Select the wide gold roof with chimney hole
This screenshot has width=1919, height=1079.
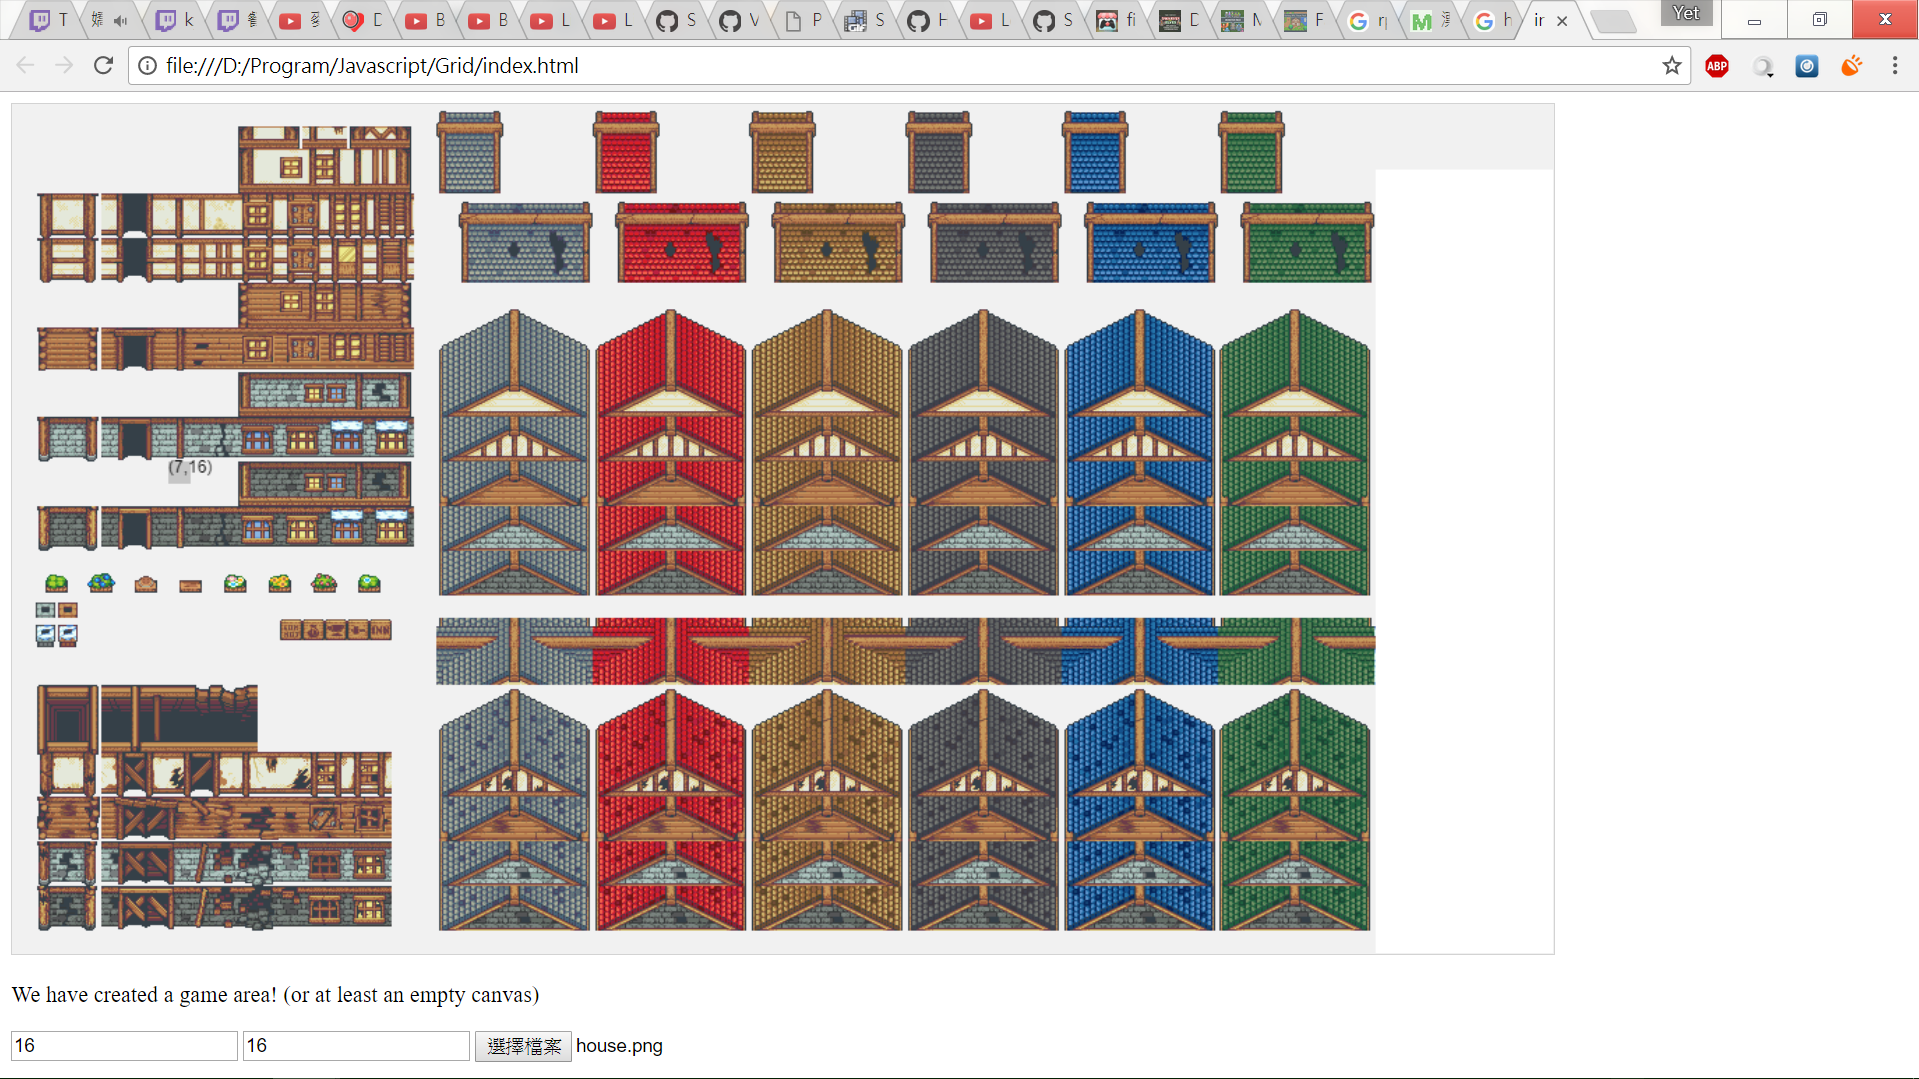pyautogui.click(x=838, y=242)
